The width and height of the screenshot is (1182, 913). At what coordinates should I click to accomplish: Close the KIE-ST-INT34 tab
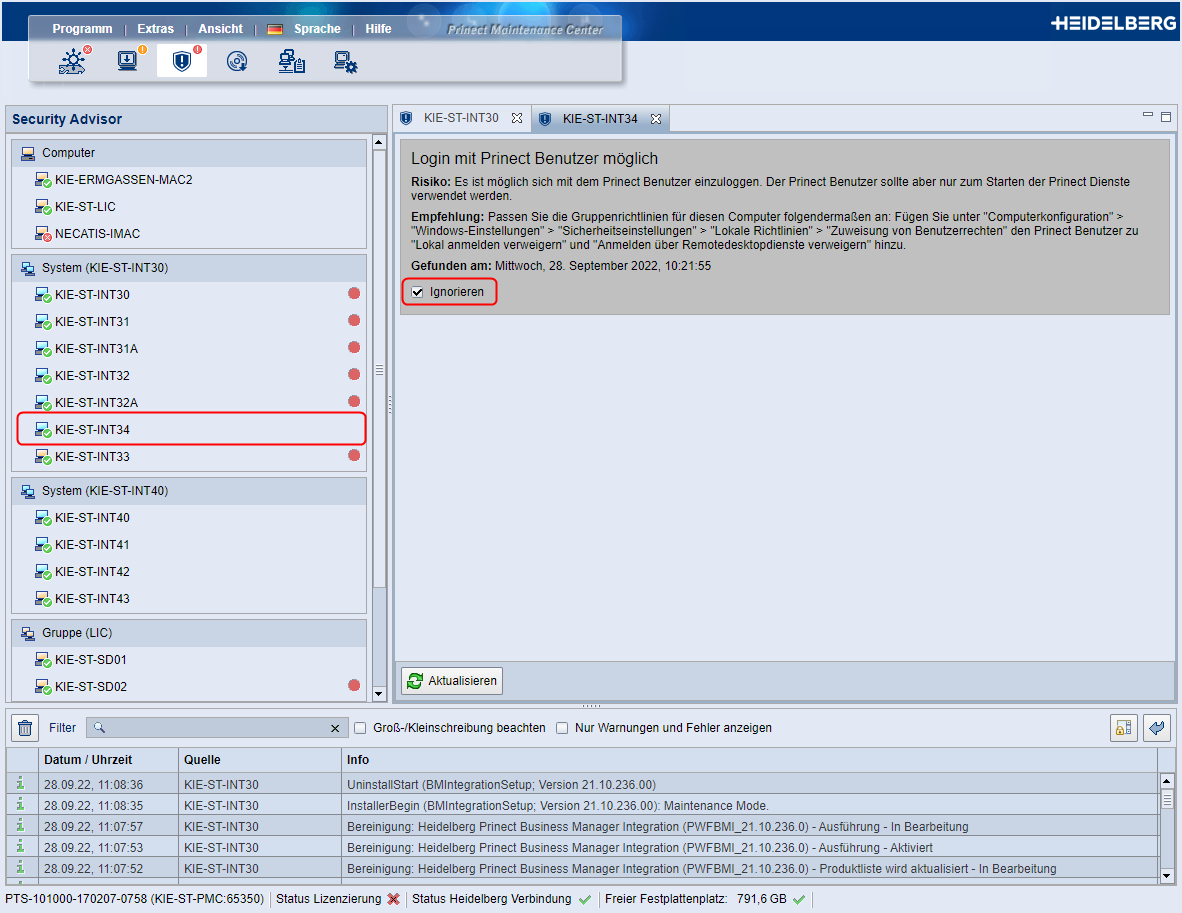[656, 119]
